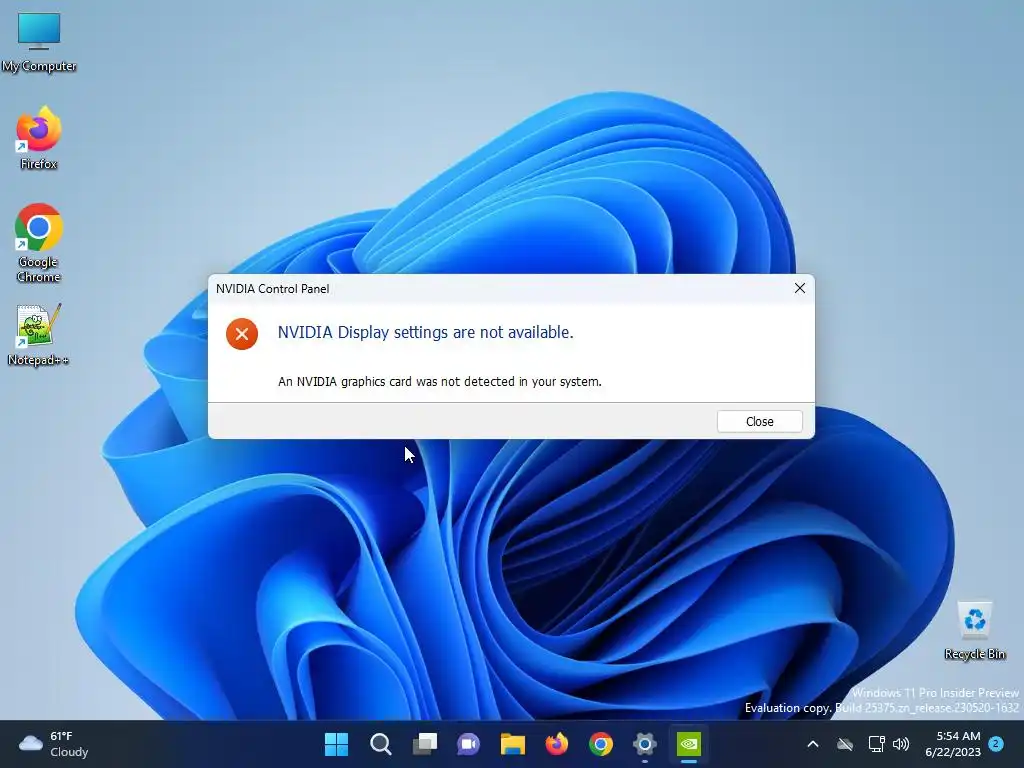Click the X on NVIDIA Control Panel title bar
Viewport: 1024px width, 768px height.
coord(799,288)
